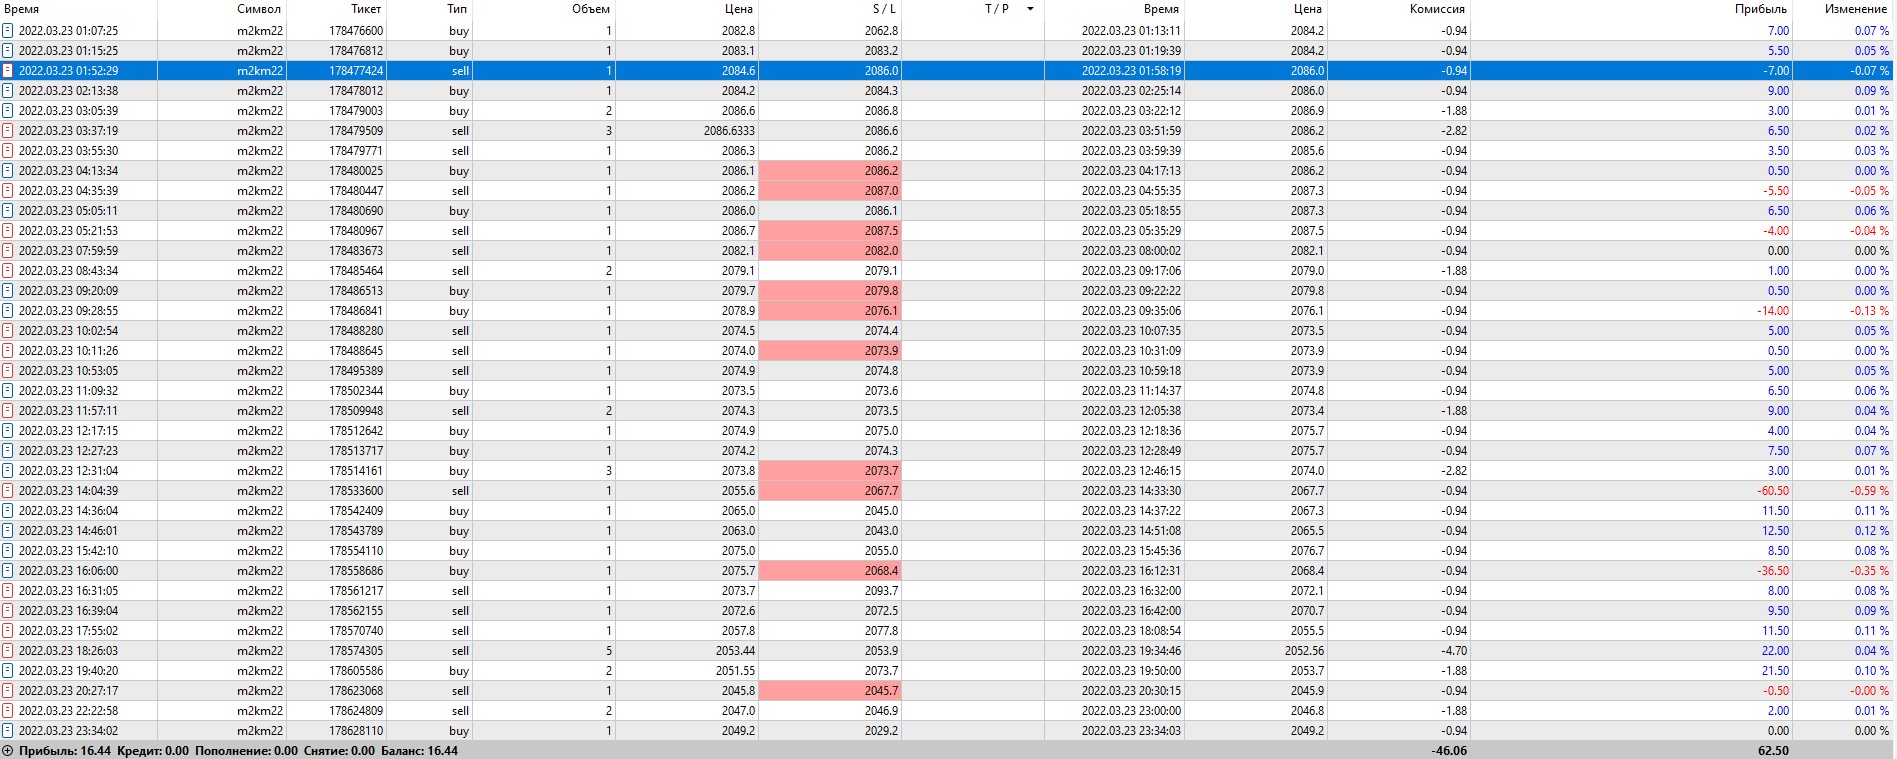The width and height of the screenshot is (1897, 759).
Task: Click the sell icon beside 04:35:39
Action: [8, 191]
